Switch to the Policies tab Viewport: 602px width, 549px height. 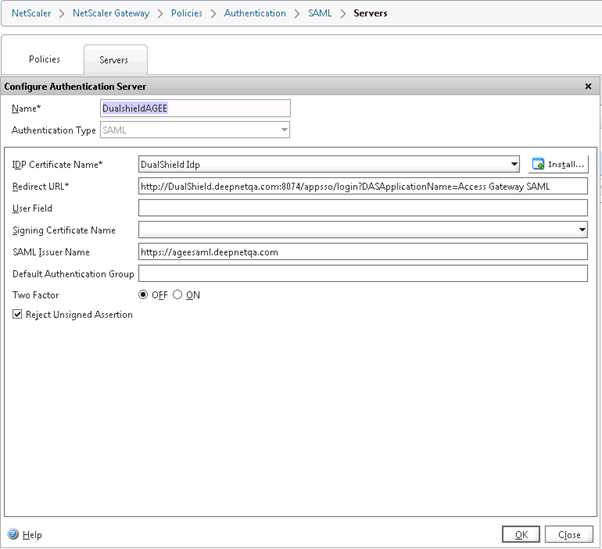(44, 60)
